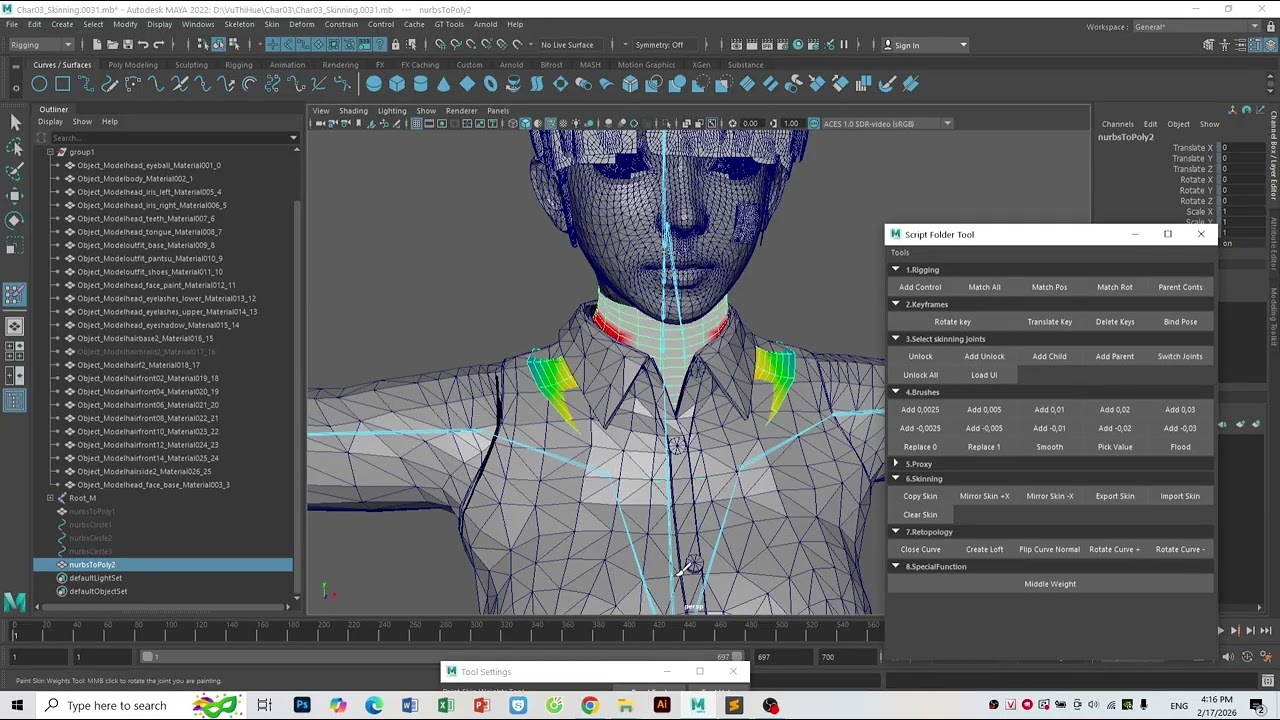1280x720 pixels.
Task: Collapse the 1.Rigging section
Action: click(896, 270)
